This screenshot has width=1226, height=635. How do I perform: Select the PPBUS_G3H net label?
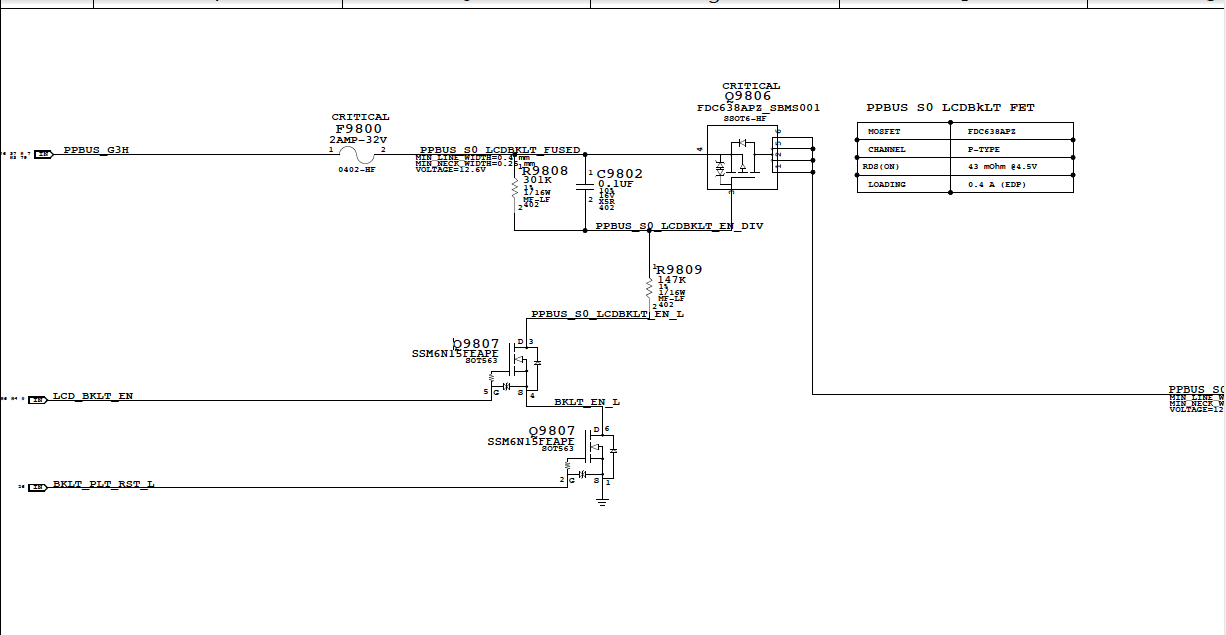pyautogui.click(x=96, y=150)
